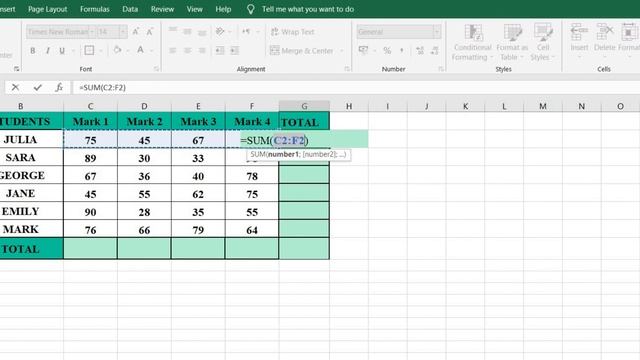This screenshot has height=360, width=640.
Task: Click the Orientation text angle icon
Action: (x=220, y=31)
